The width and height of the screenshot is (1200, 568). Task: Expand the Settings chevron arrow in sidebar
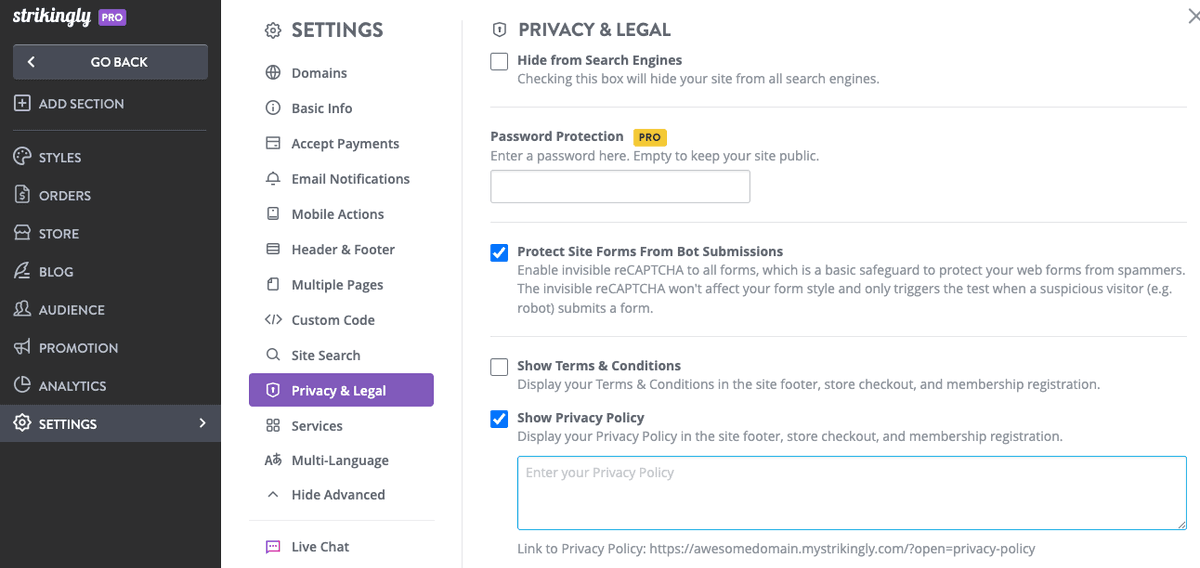[202, 423]
